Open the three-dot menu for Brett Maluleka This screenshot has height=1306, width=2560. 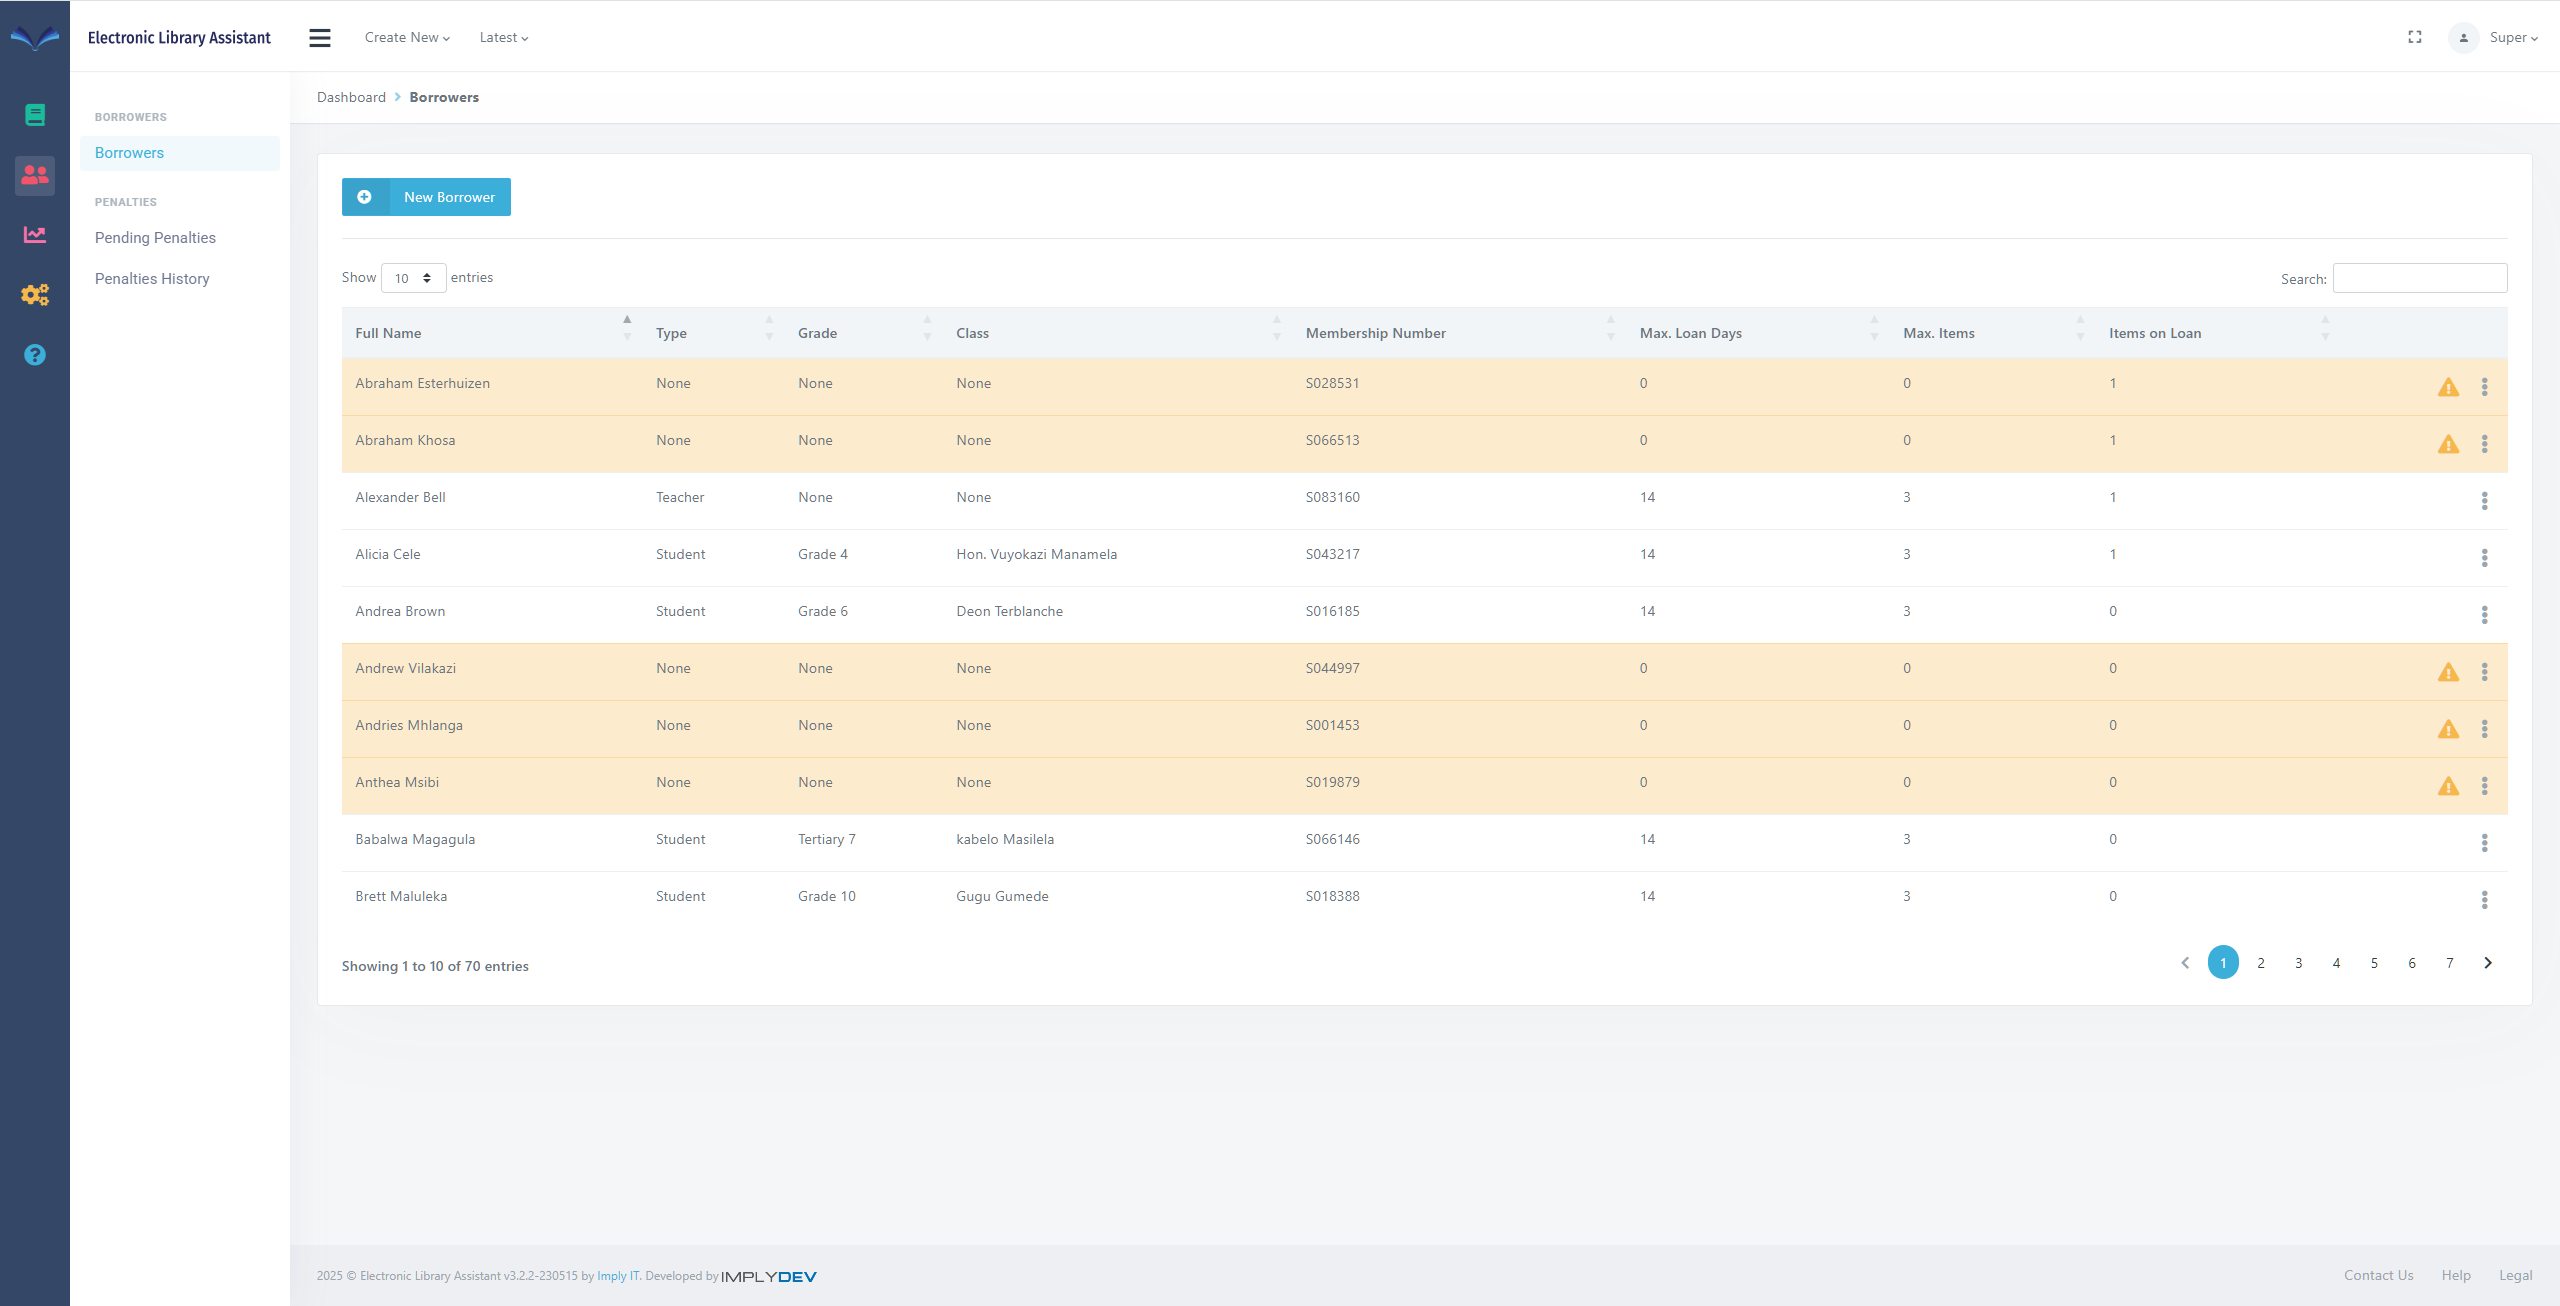coord(2484,900)
